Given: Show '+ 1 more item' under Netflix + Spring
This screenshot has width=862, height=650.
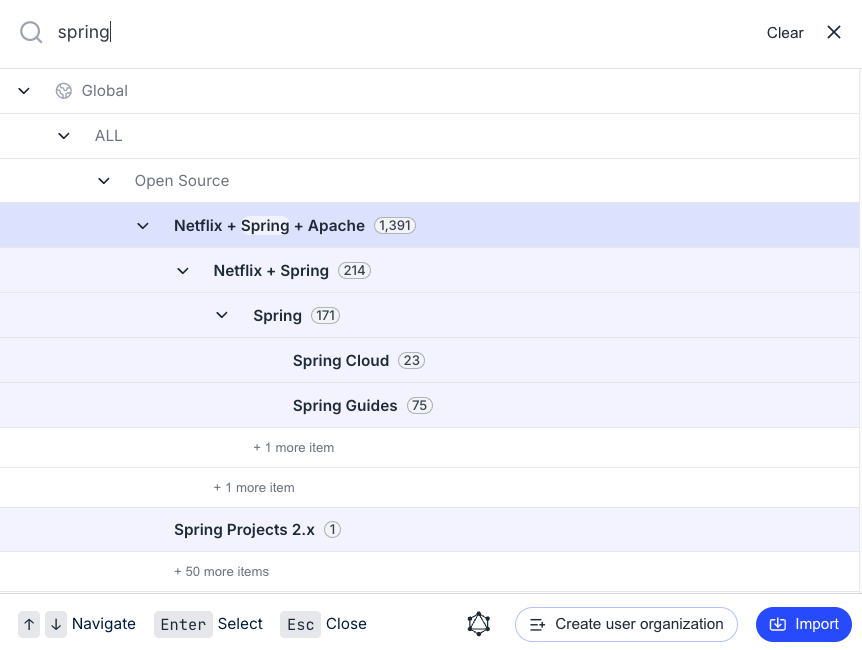Looking at the screenshot, I should pos(254,488).
